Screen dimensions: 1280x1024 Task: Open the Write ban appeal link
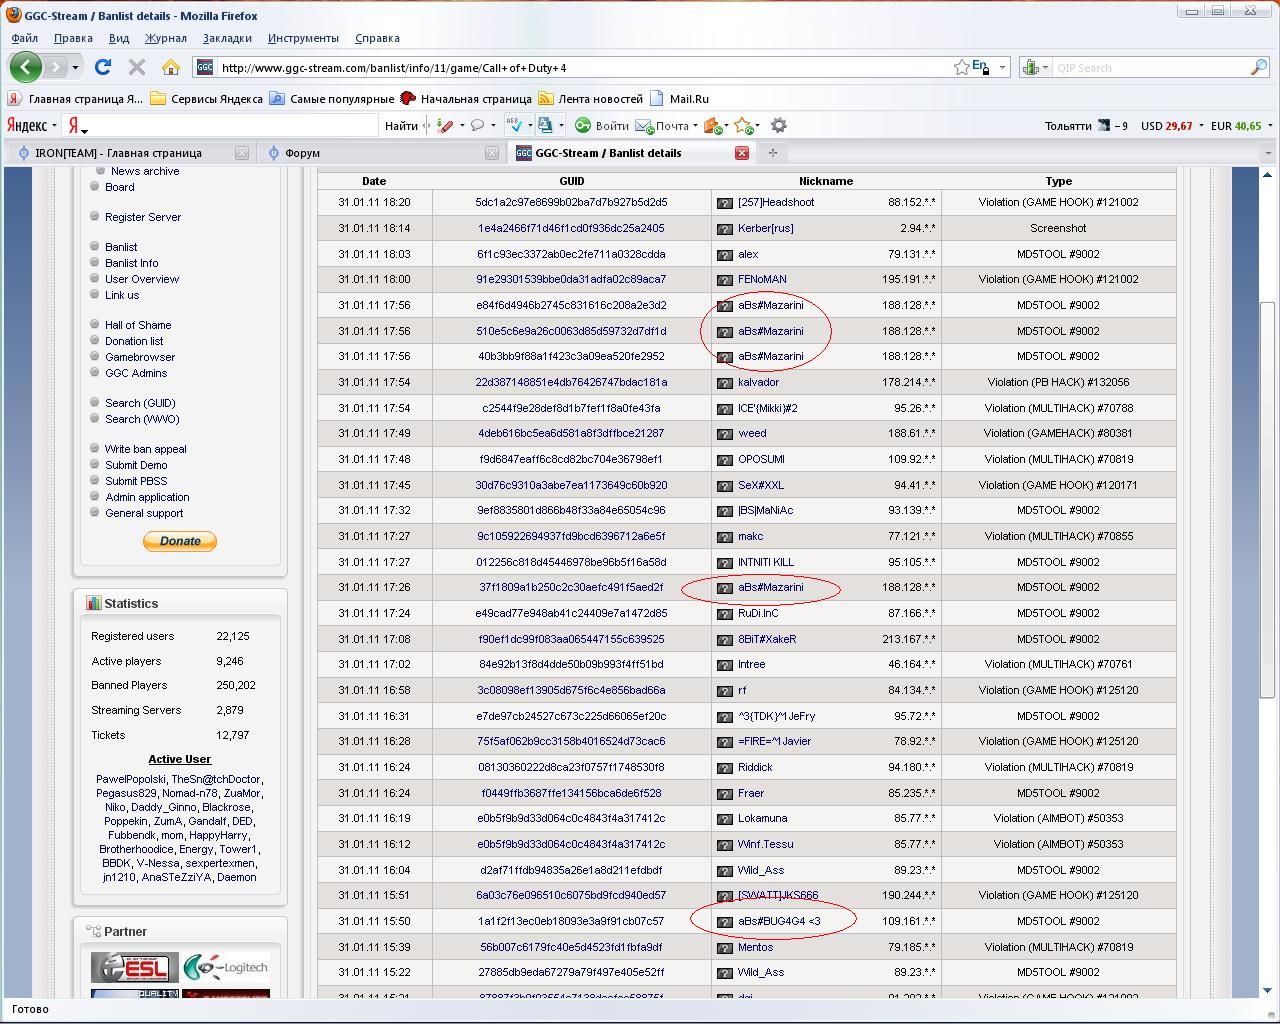(145, 449)
